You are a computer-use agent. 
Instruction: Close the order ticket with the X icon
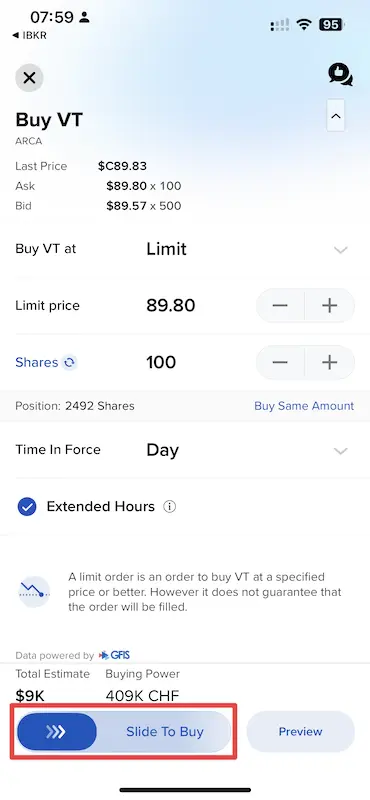(29, 78)
